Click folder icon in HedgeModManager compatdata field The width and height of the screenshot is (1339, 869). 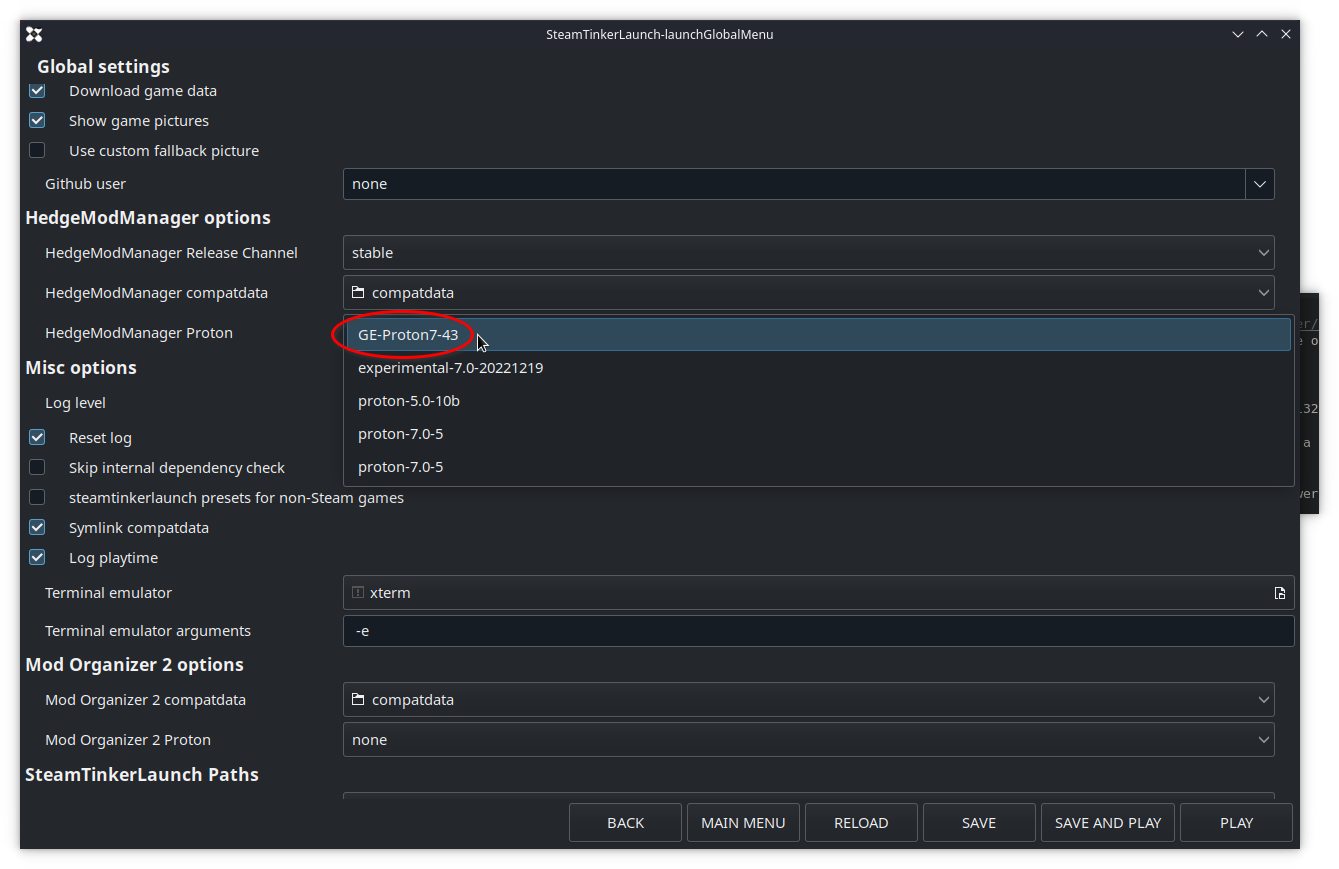click(358, 293)
